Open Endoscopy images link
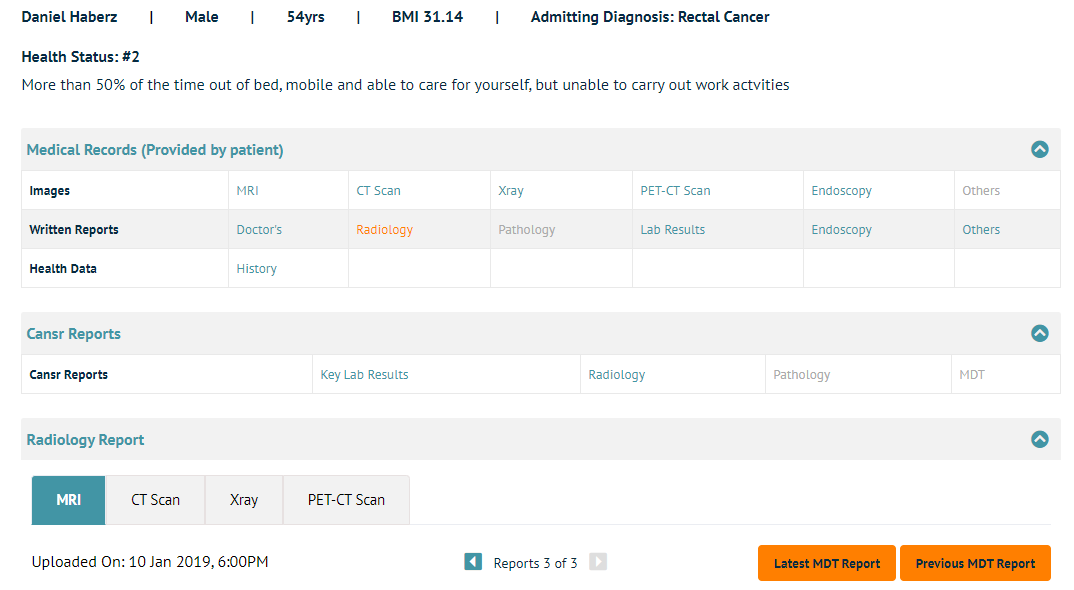The width and height of the screenshot is (1074, 590). click(x=841, y=191)
